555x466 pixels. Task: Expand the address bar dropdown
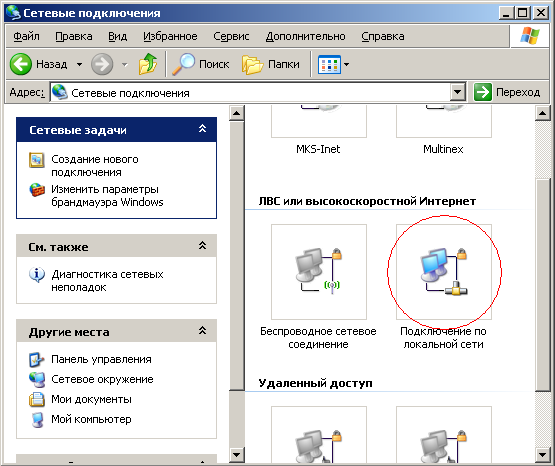[x=458, y=92]
